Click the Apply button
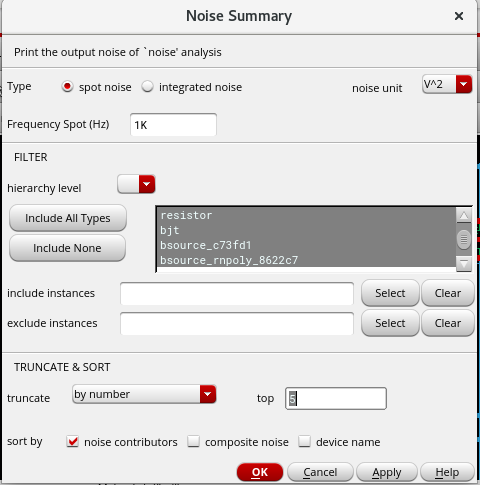This screenshot has width=480, height=485. [x=387, y=472]
